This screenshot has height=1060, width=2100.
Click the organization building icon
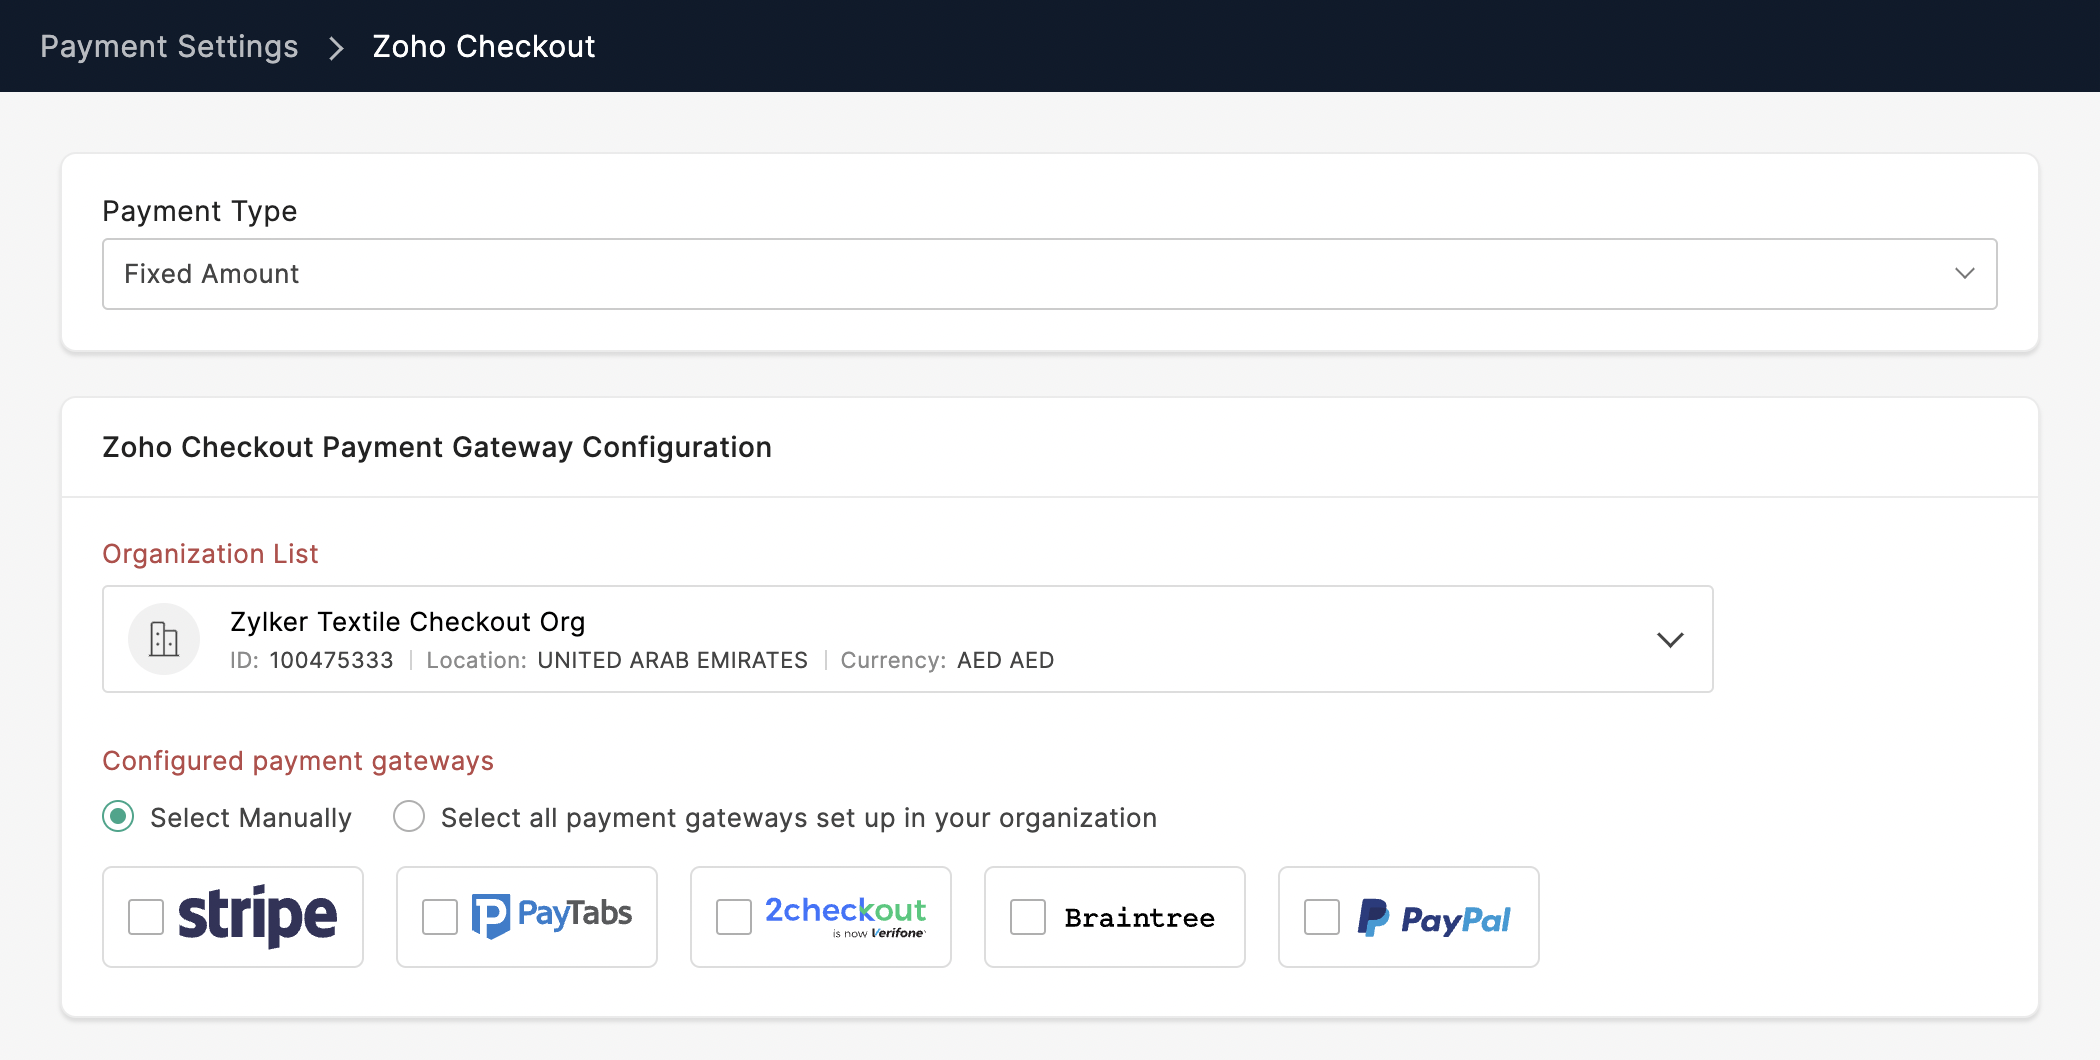[x=164, y=639]
